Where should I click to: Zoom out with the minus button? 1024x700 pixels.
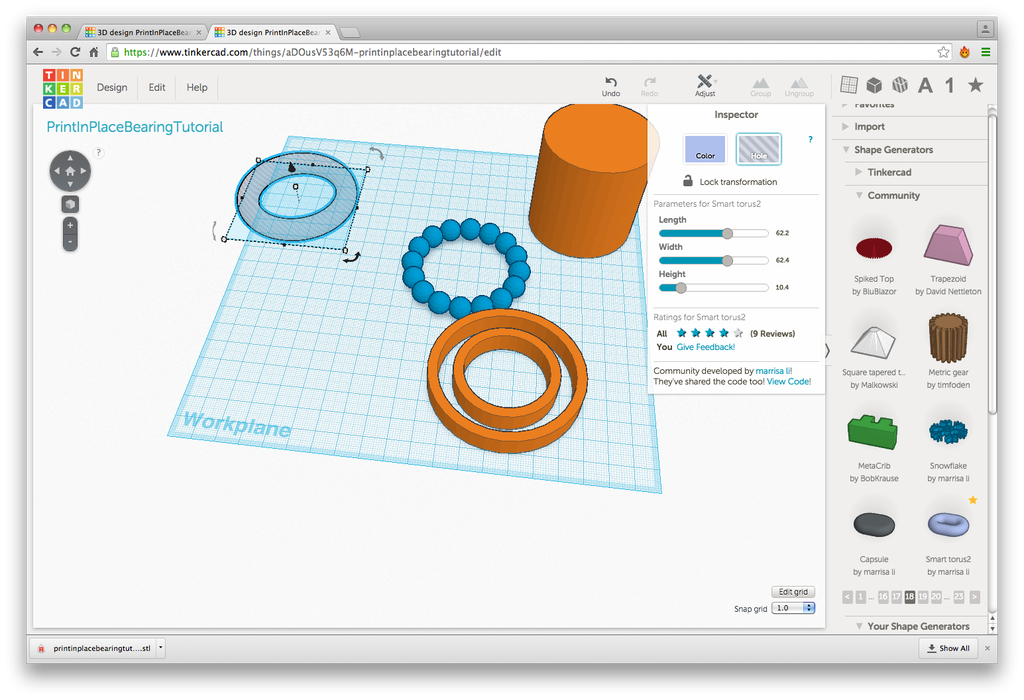(x=70, y=242)
